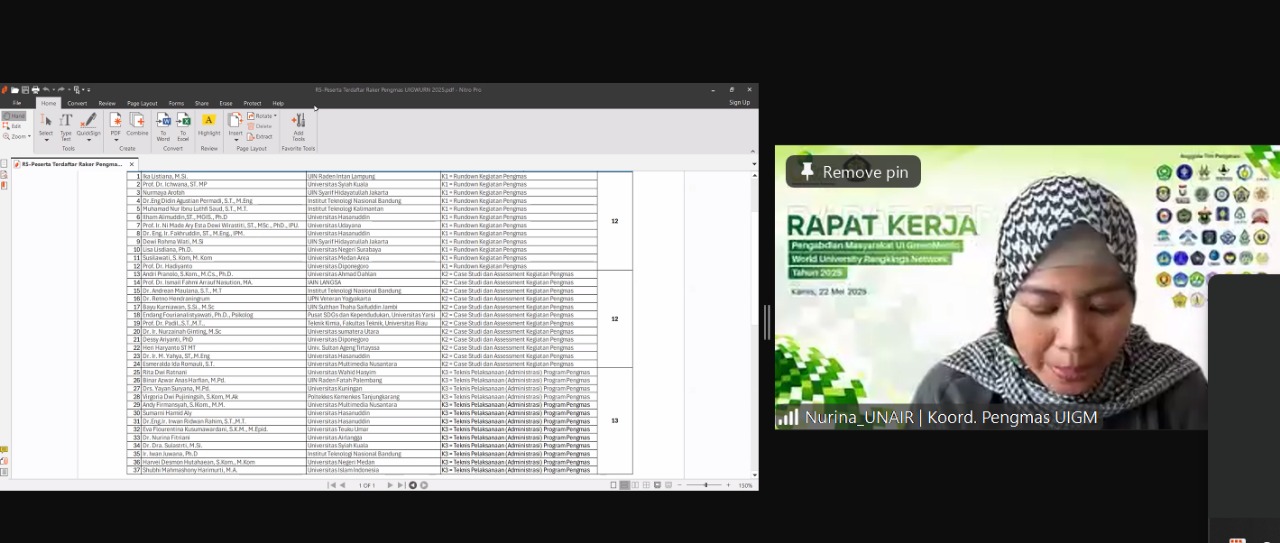This screenshot has height=543, width=1280.
Task: Close the RS-Peserta Terdaftar document tab
Action: pos(131,164)
